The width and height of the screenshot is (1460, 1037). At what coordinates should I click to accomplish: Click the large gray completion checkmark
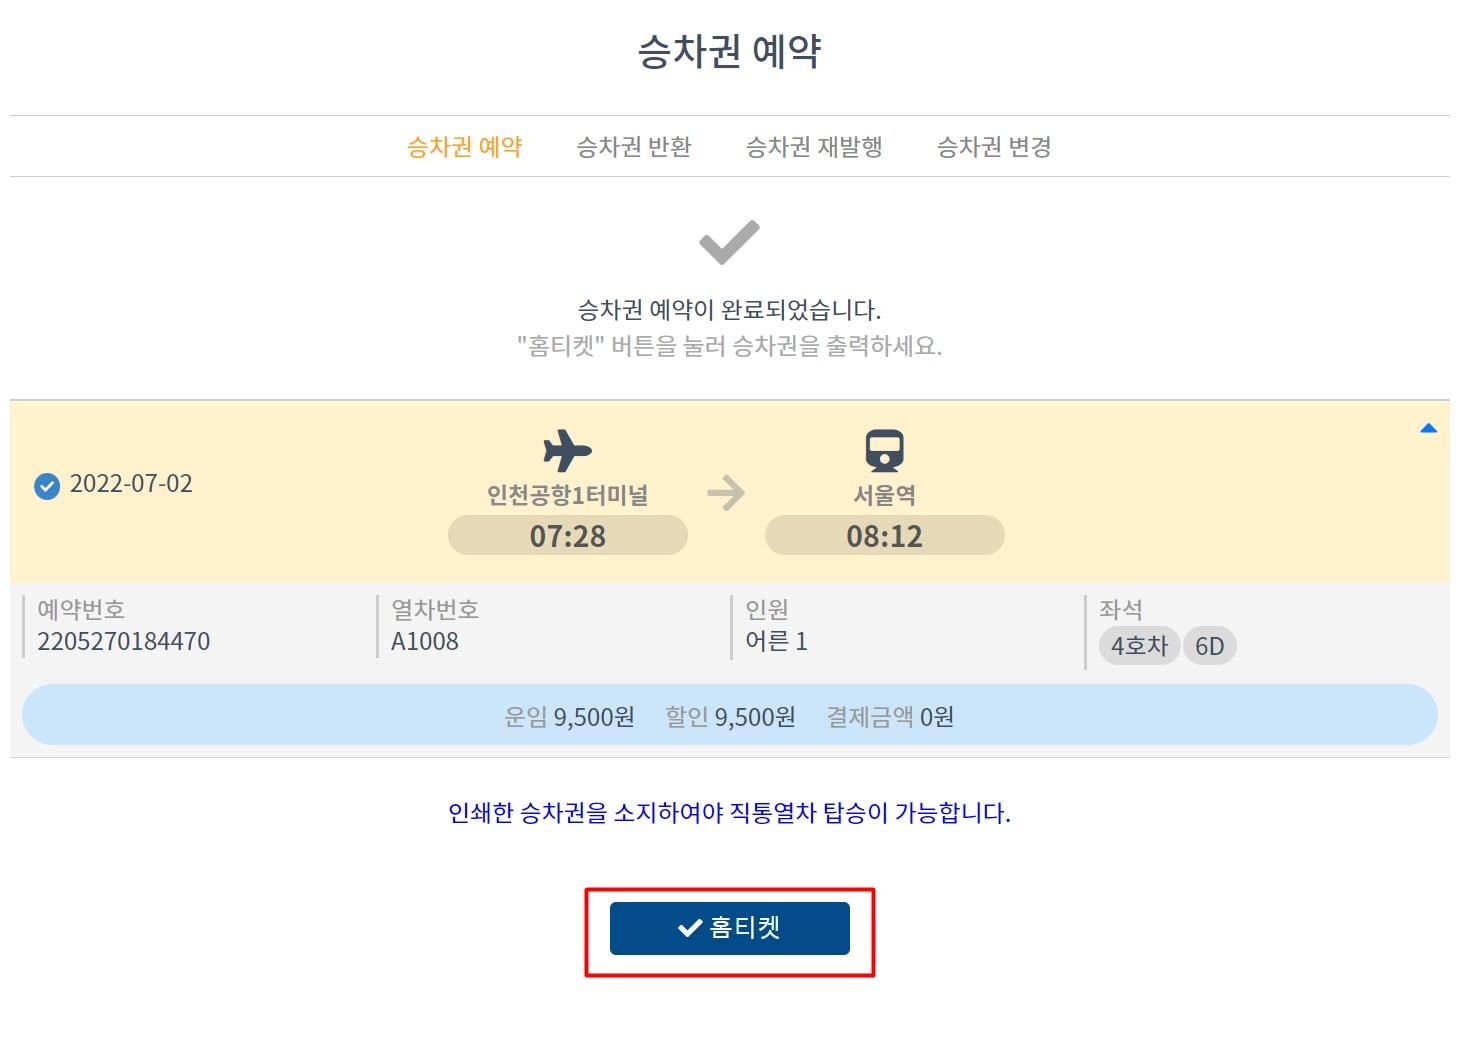pos(729,242)
